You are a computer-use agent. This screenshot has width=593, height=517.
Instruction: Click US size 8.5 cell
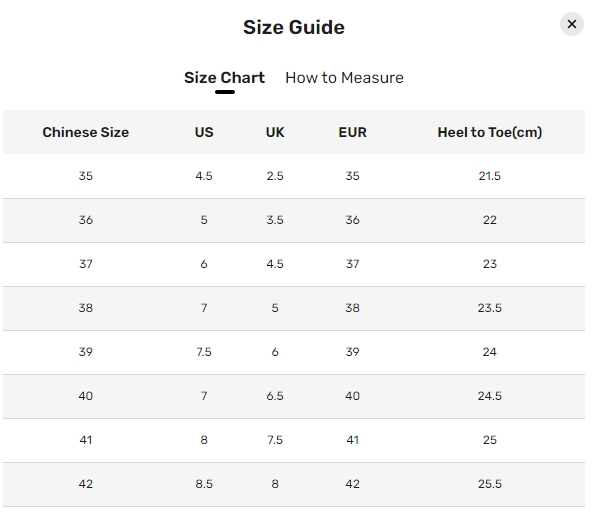tap(204, 484)
